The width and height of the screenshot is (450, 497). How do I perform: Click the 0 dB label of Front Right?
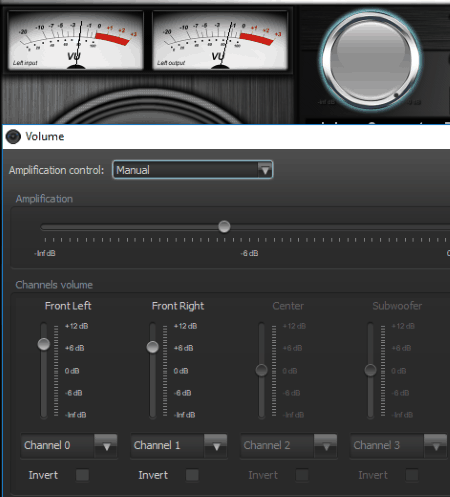click(181, 371)
